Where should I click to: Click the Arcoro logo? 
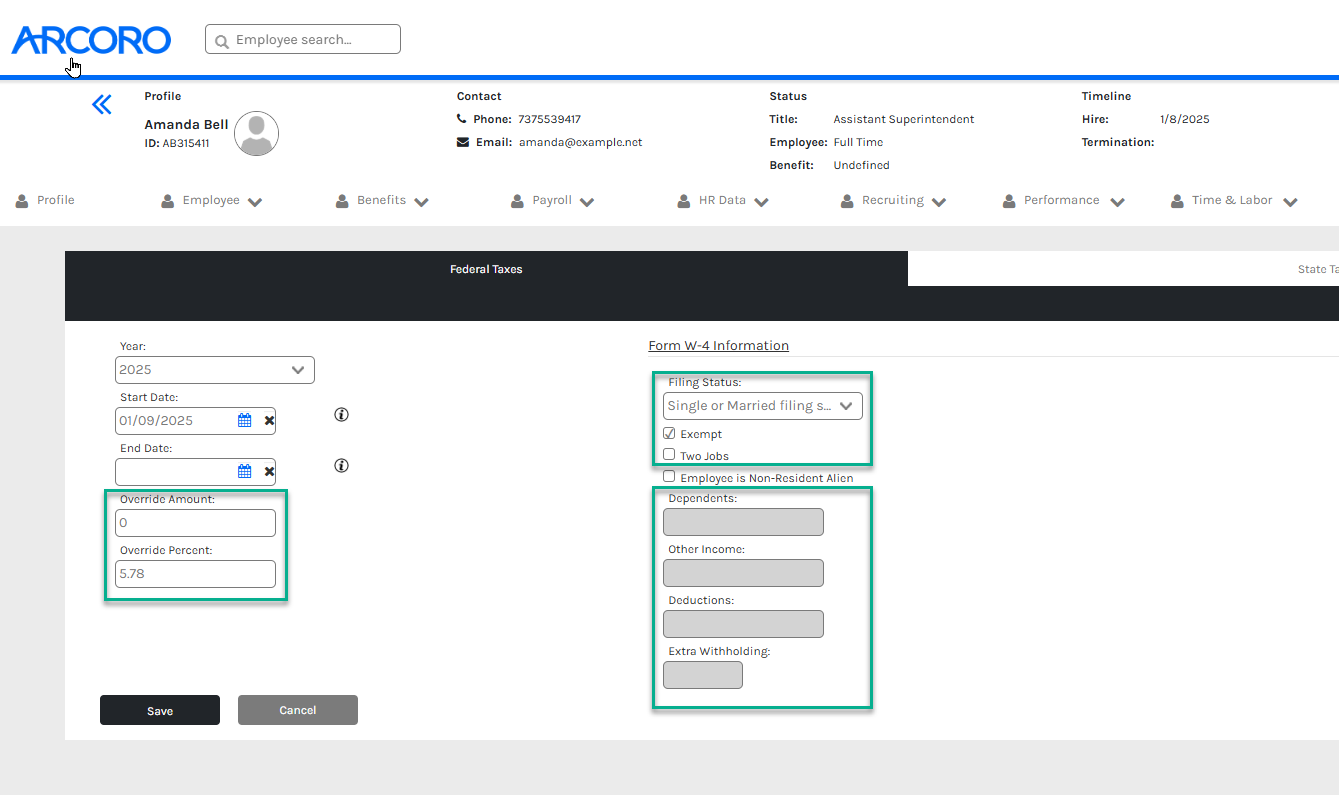pos(91,40)
